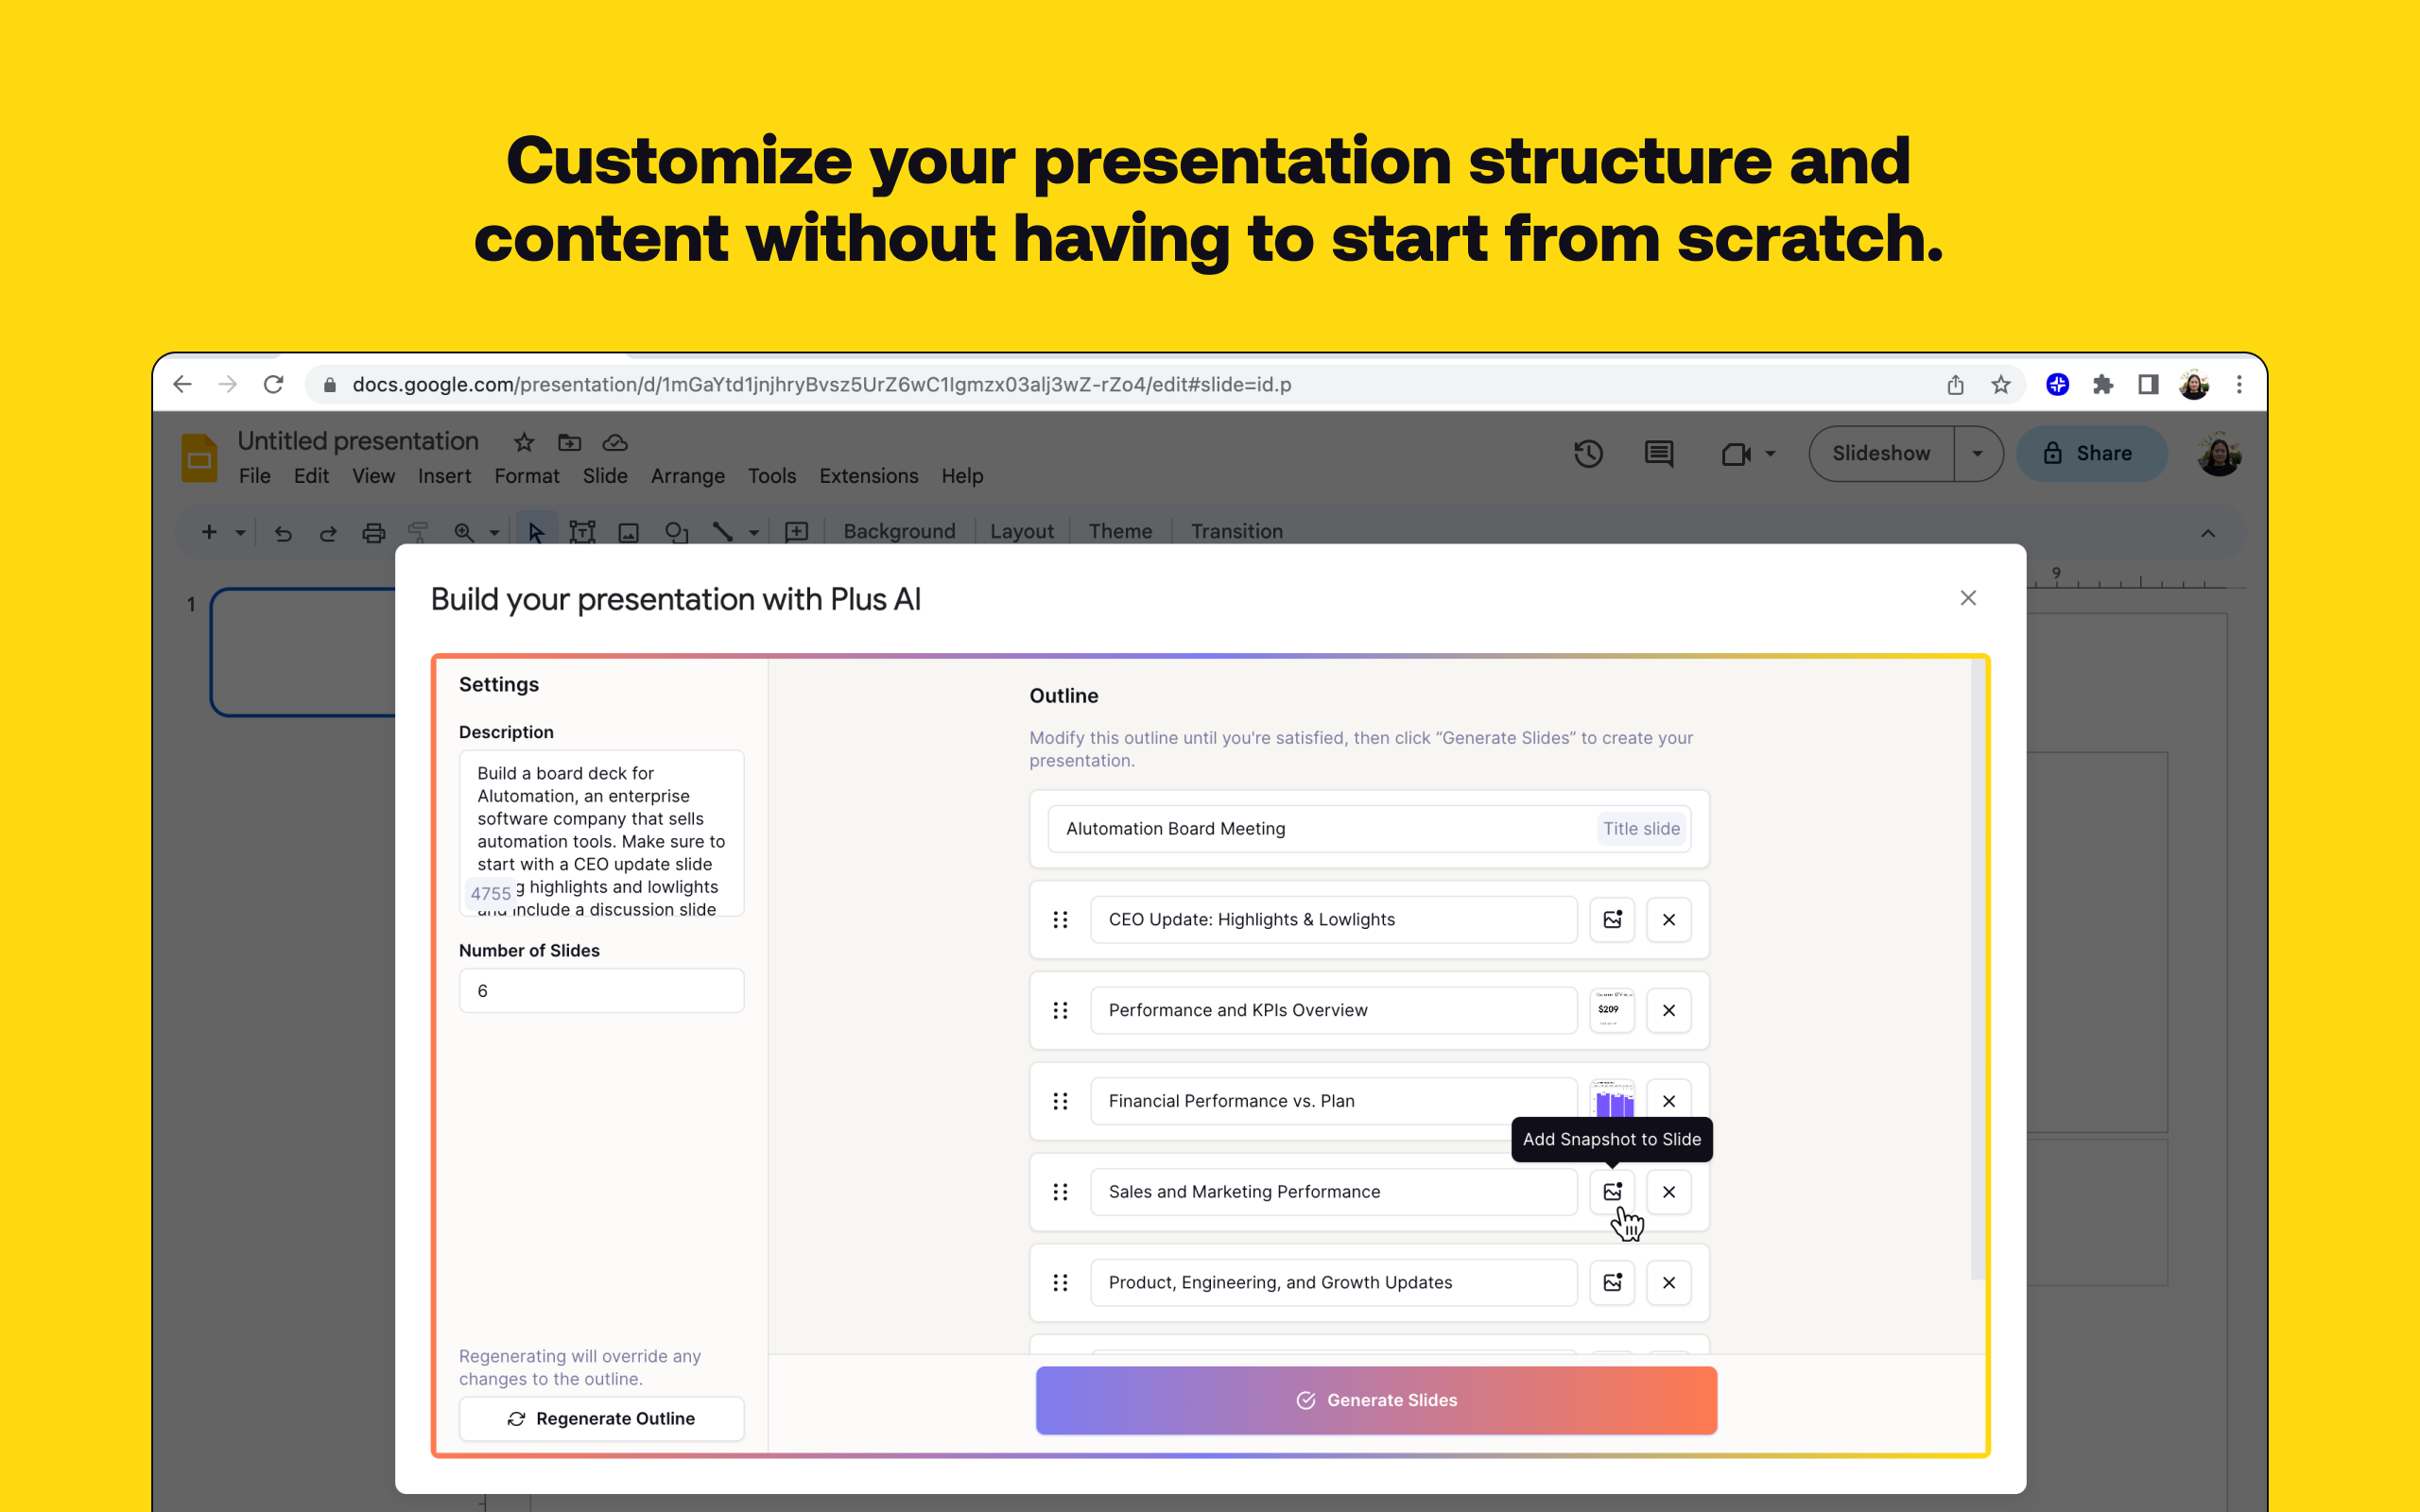The height and width of the screenshot is (1512, 2420).
Task: Click the move to folder icon
Action: tap(570, 442)
